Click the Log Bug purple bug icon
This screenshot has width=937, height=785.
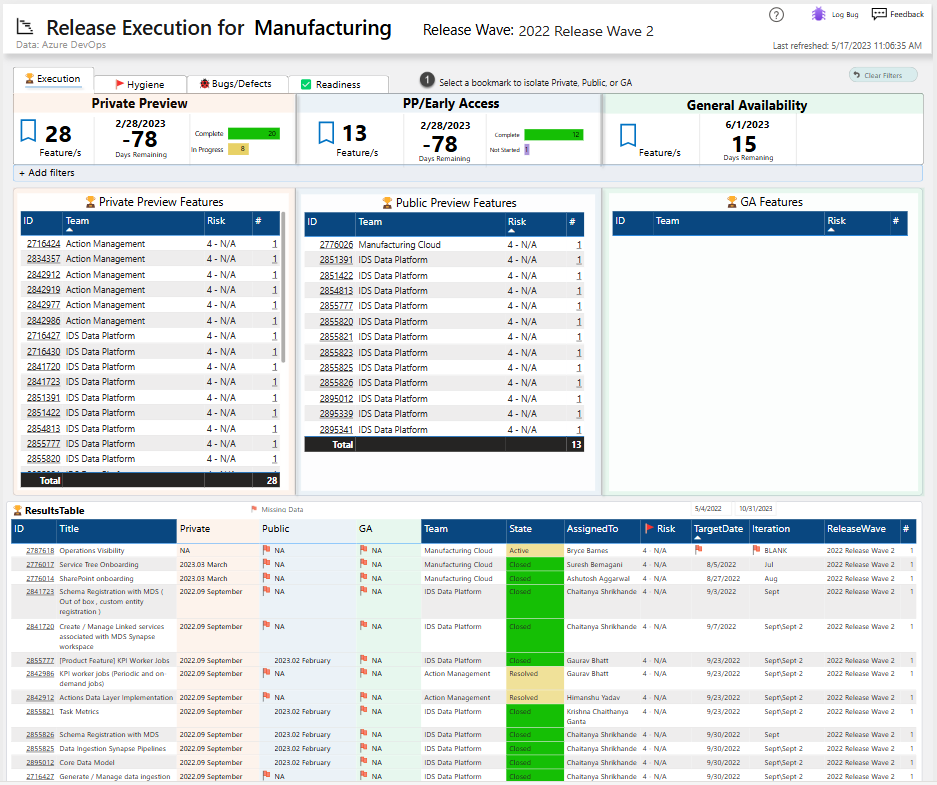point(818,14)
